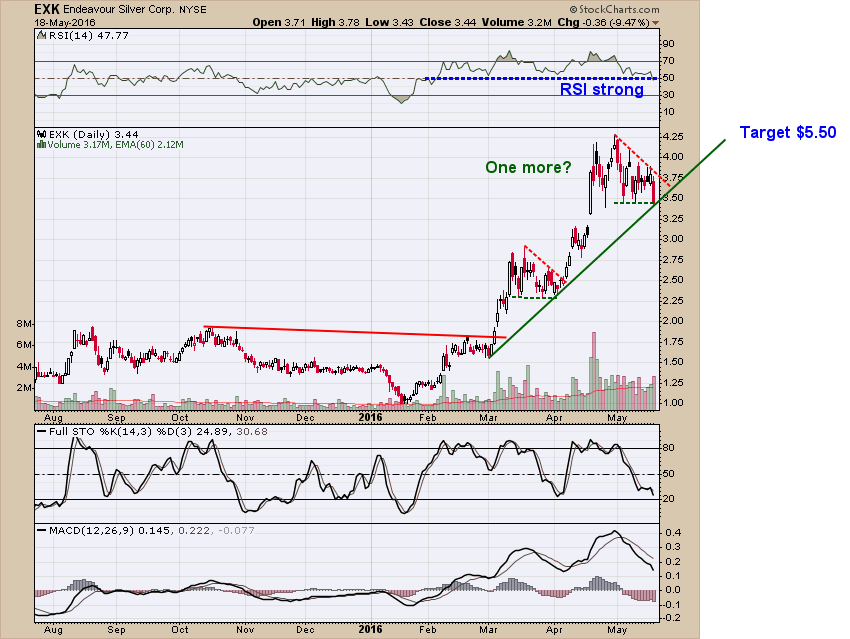850x639 pixels.
Task: Click the 30 level on the RSI axis
Action: (x=668, y=95)
